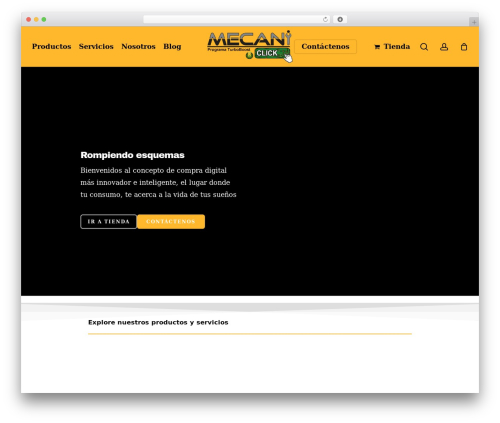The width and height of the screenshot is (500, 423).
Task: Click the Contáctenos header button
Action: 325,46
